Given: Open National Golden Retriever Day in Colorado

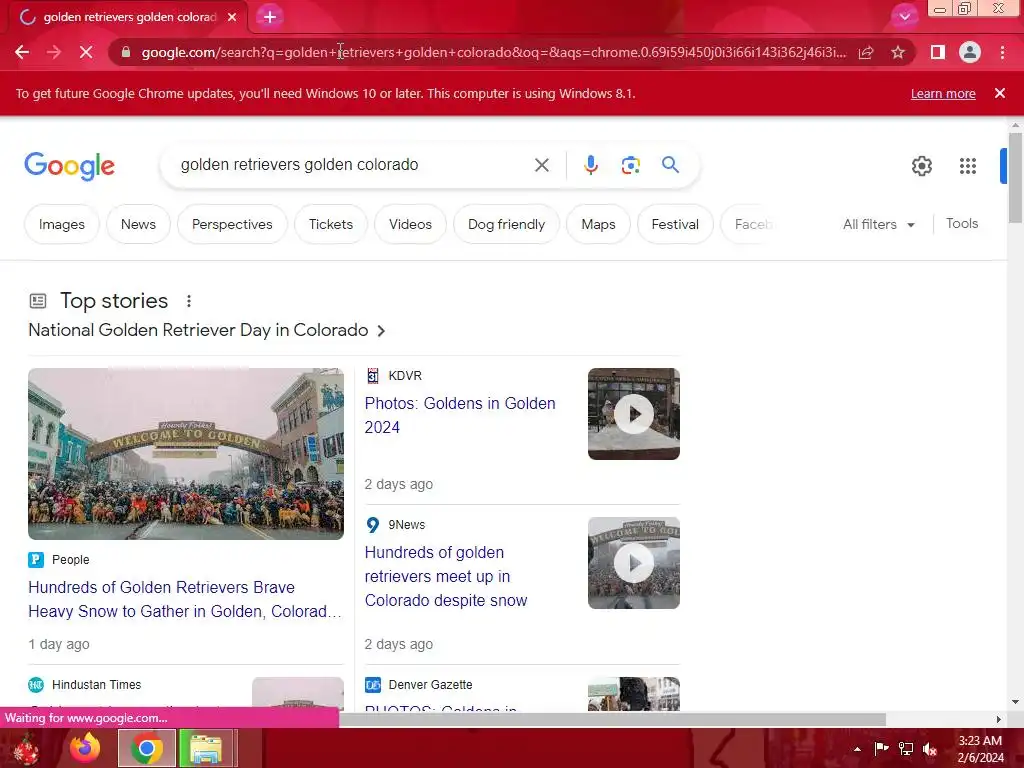Looking at the screenshot, I should click(206, 330).
